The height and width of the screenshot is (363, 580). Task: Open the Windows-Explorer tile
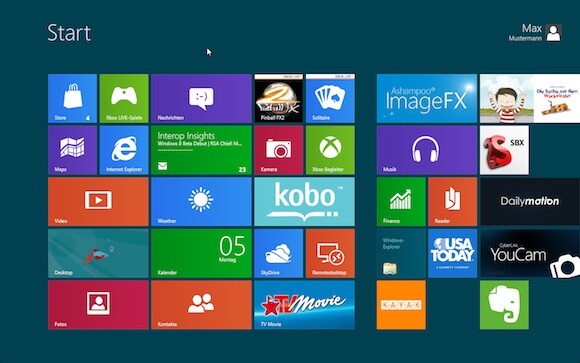tap(401, 253)
